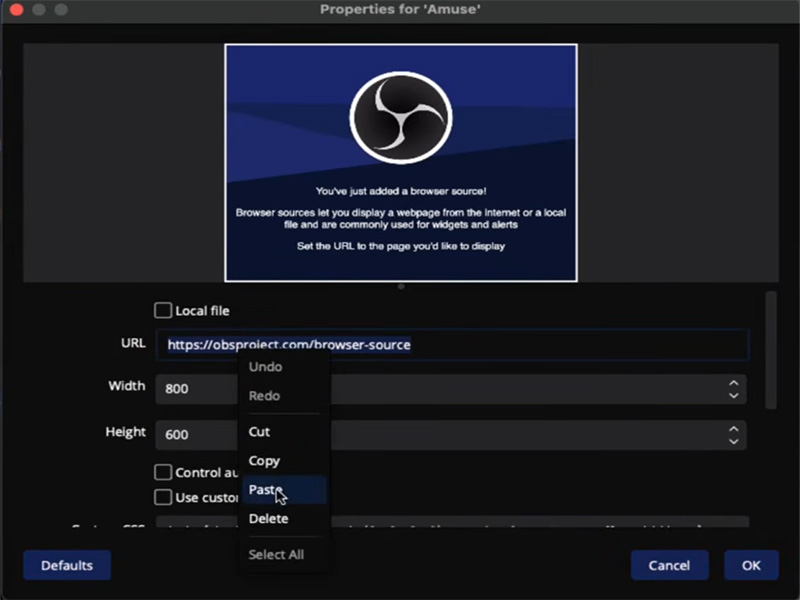The height and width of the screenshot is (600, 800).
Task: Choose Undo from the context menu
Action: pos(284,367)
